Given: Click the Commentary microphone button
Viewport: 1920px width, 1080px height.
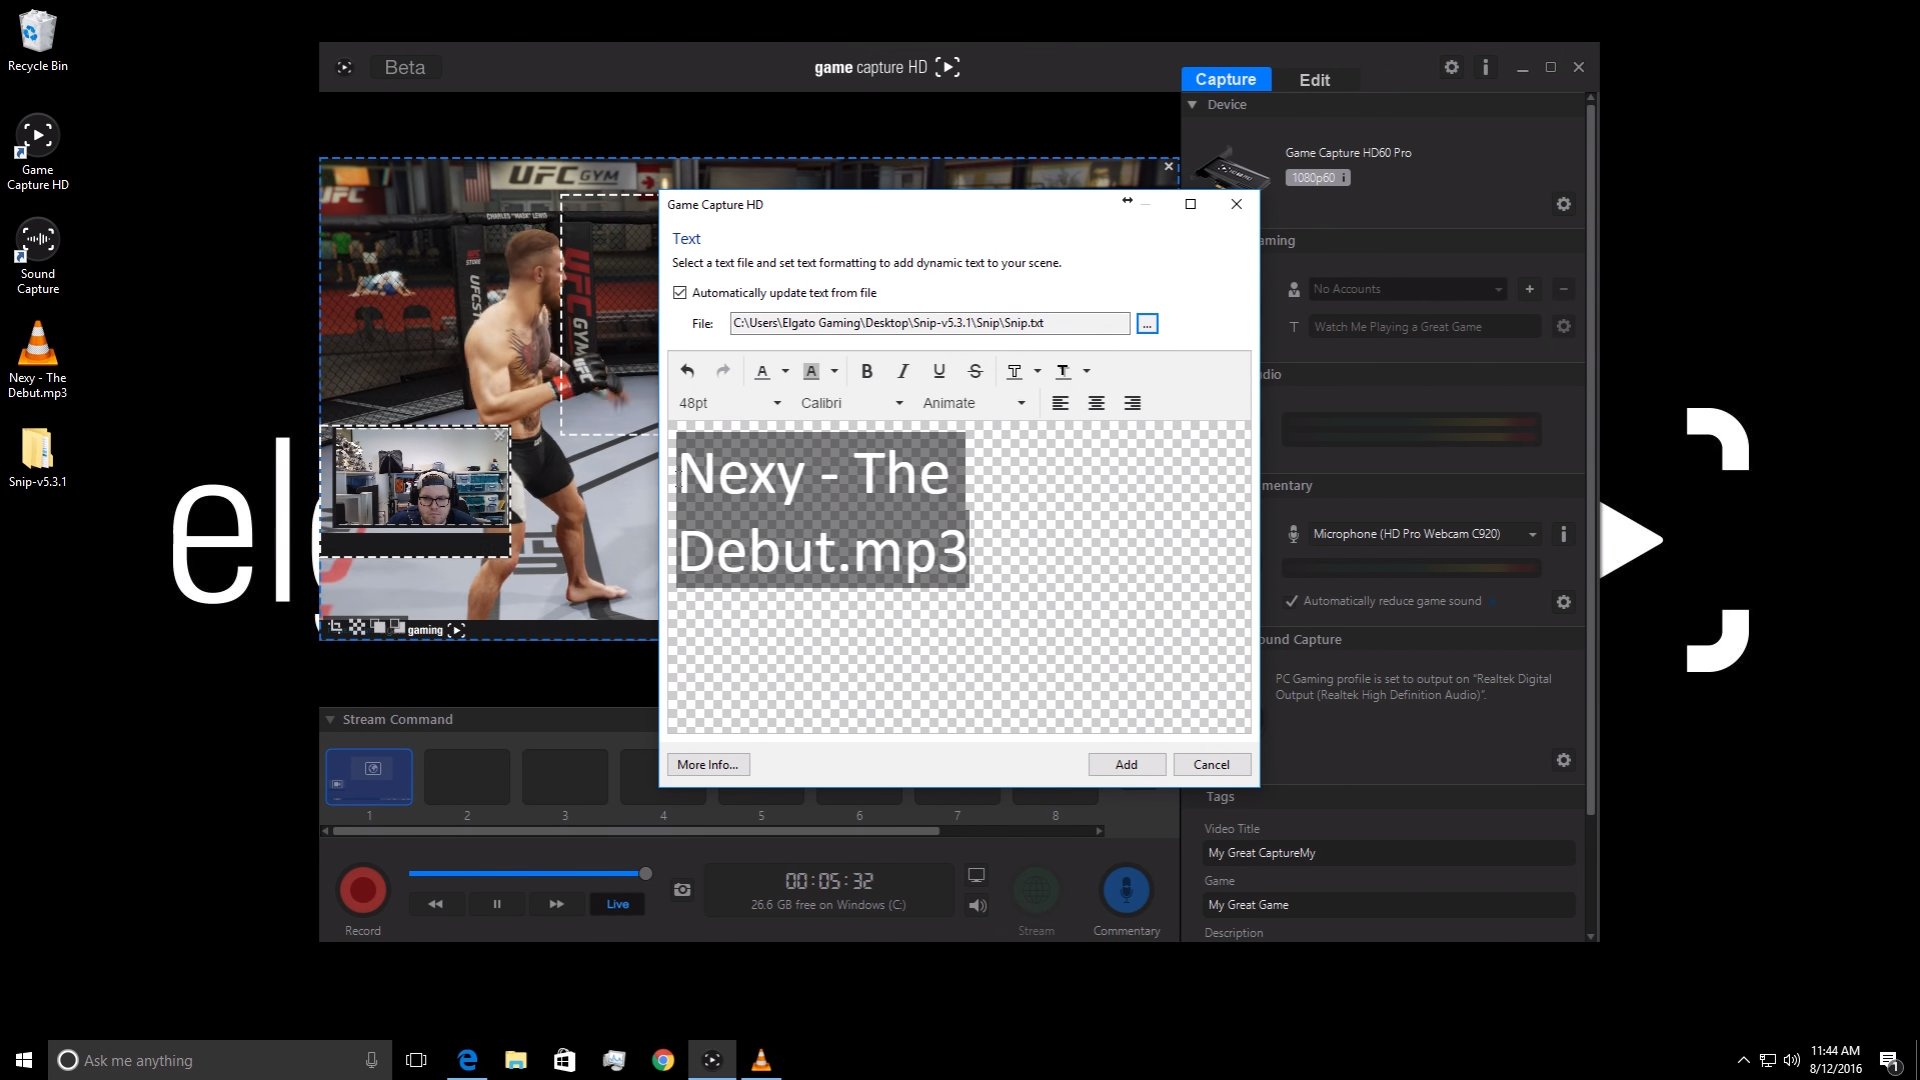Looking at the screenshot, I should pyautogui.click(x=1126, y=889).
